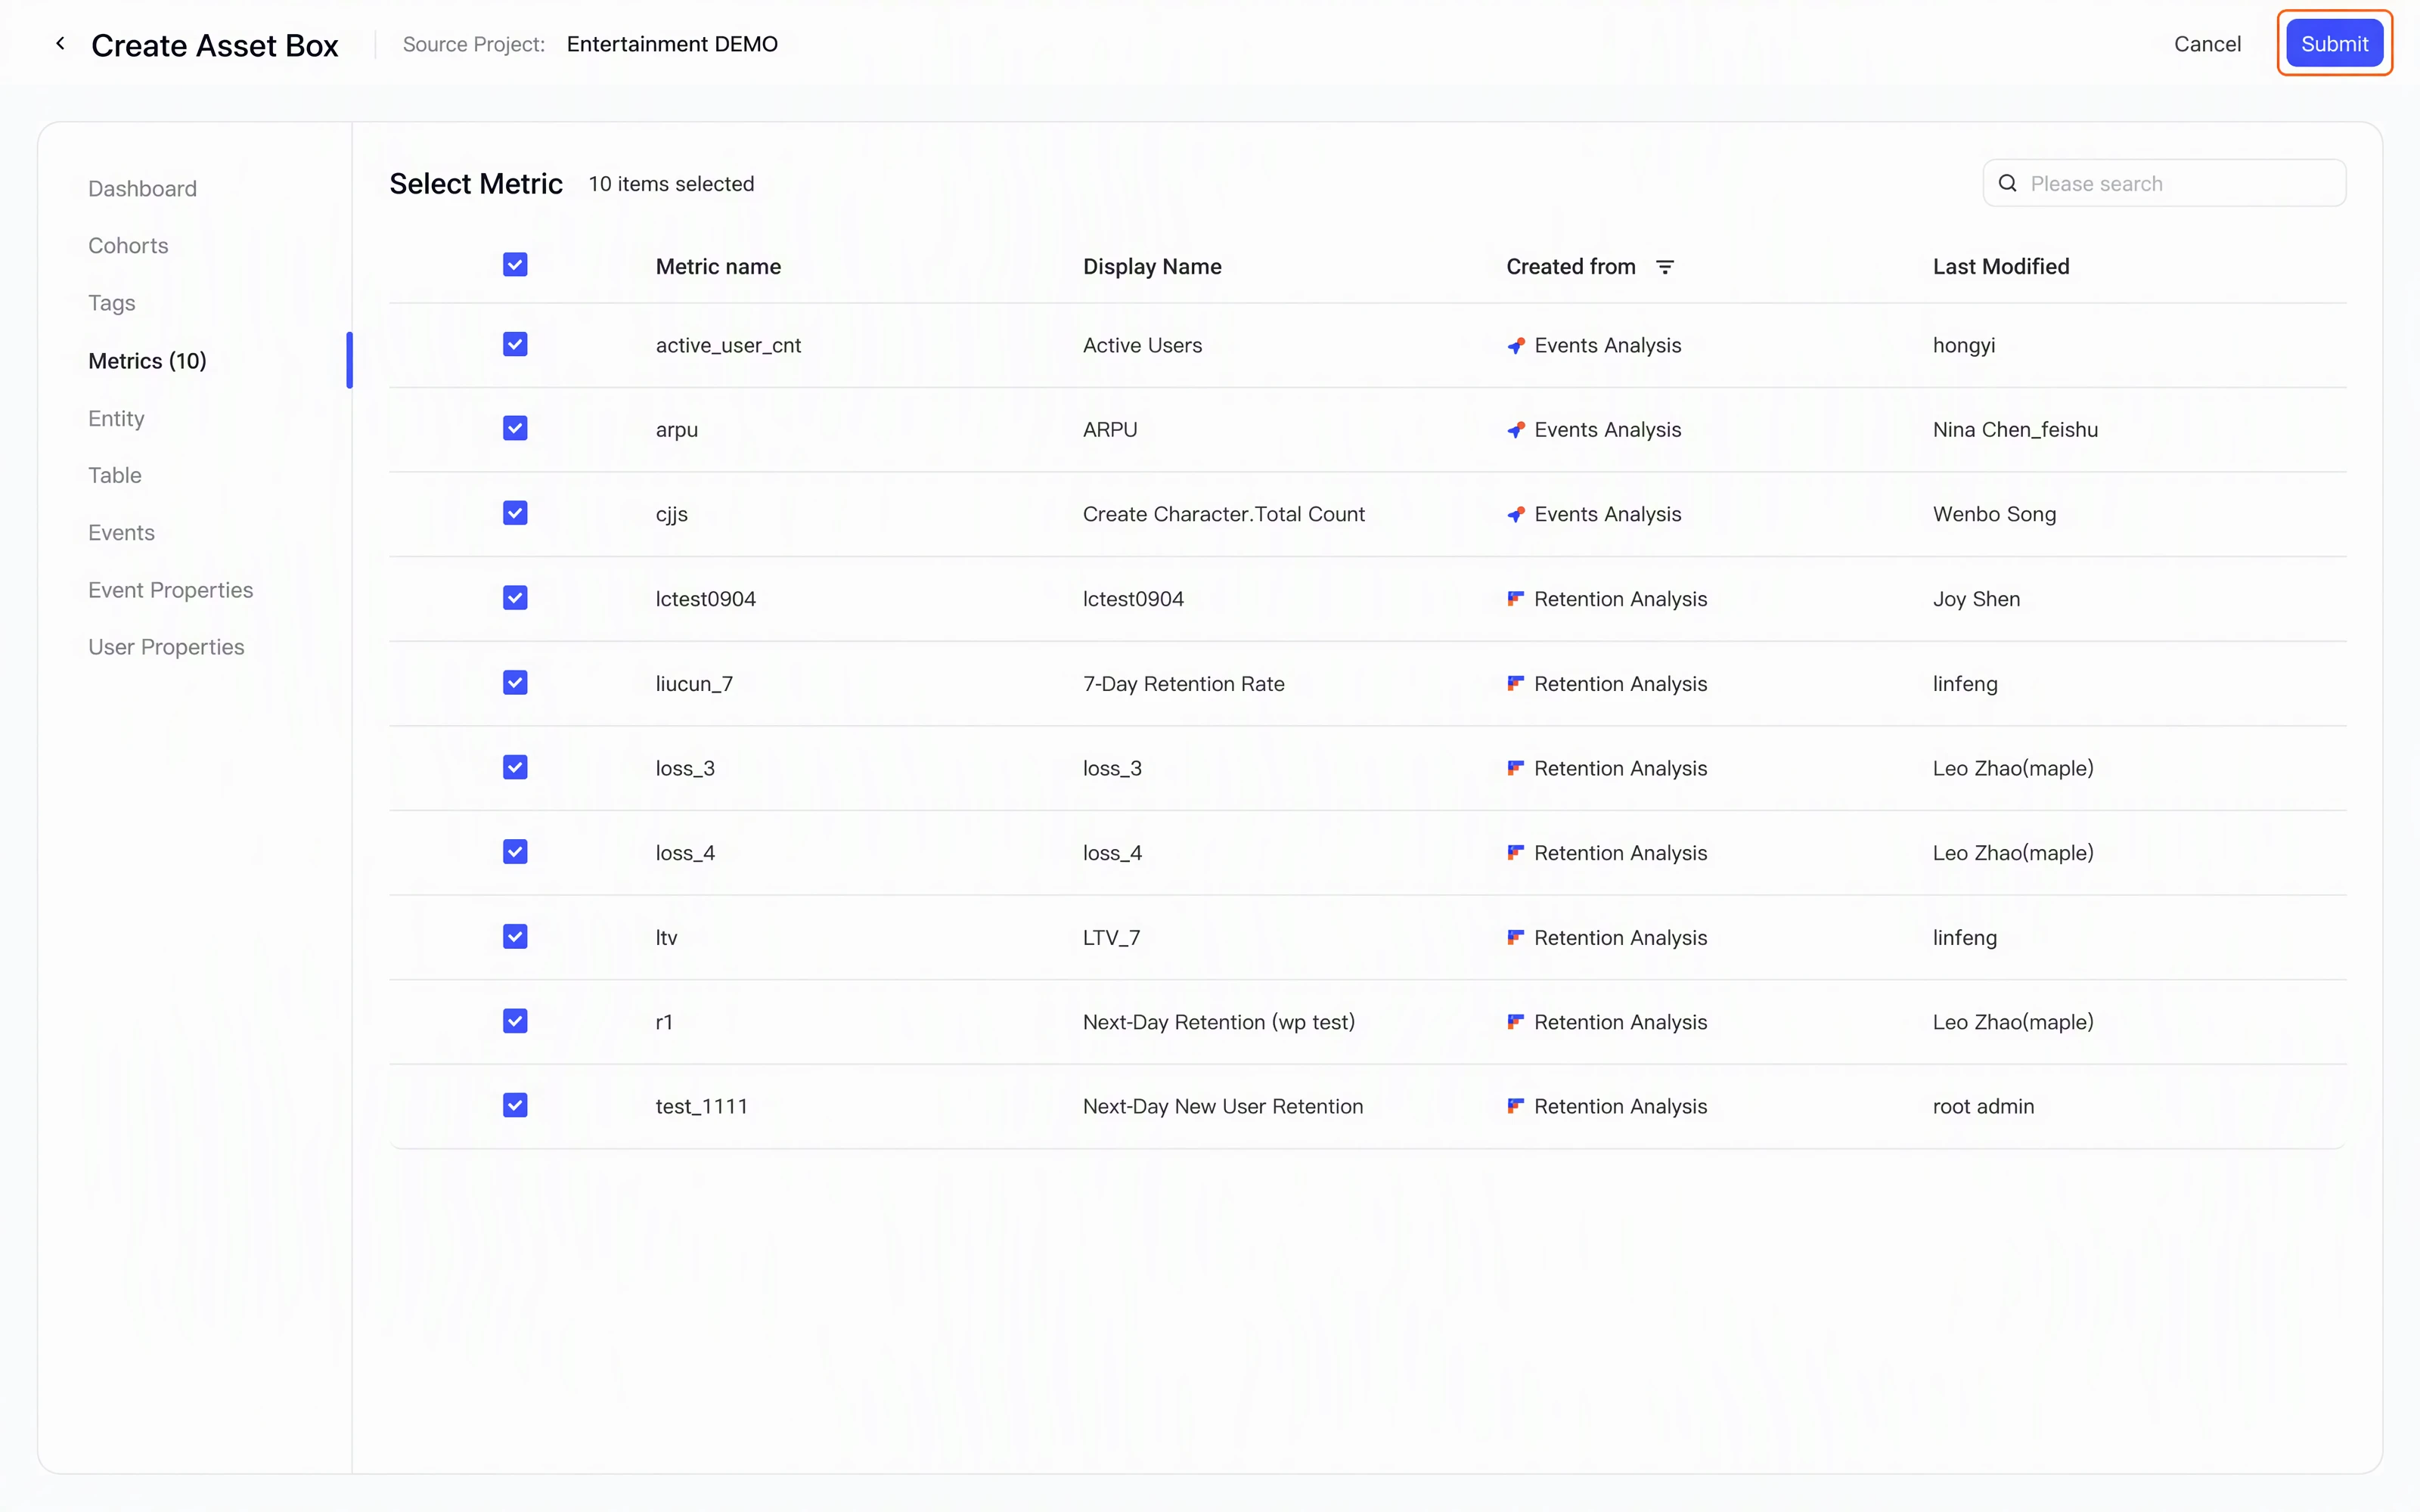
Task: Select Metrics (10) in the sidebar
Action: [147, 361]
